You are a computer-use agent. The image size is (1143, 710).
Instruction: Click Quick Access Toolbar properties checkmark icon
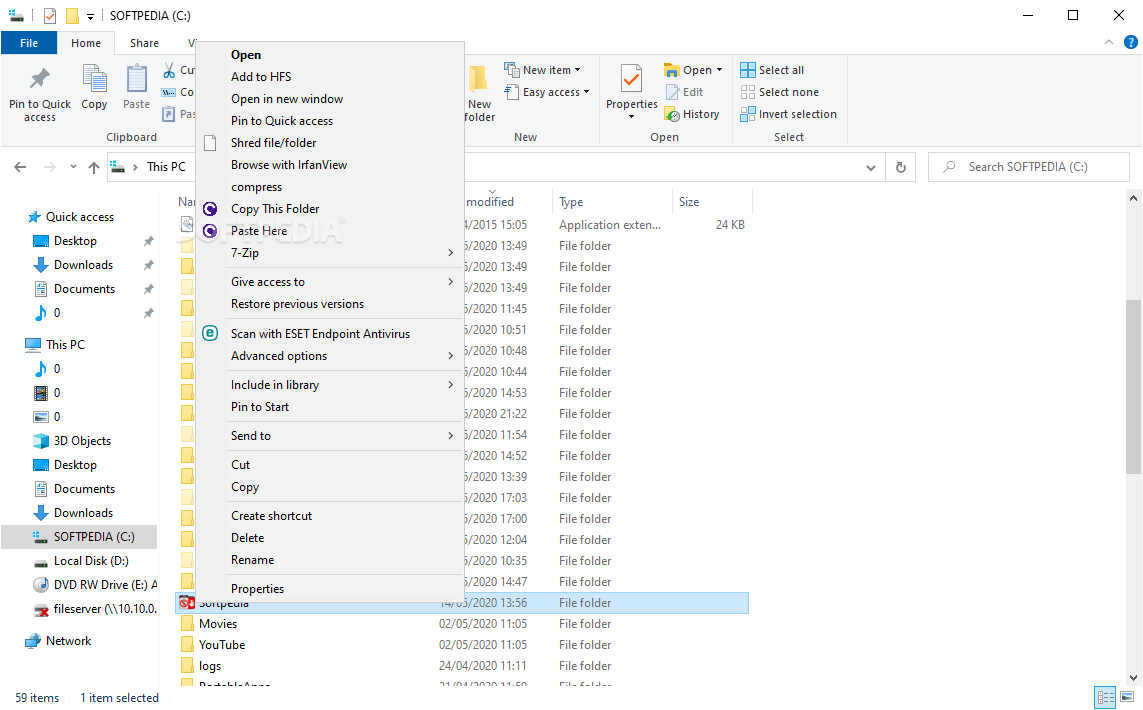tap(50, 15)
